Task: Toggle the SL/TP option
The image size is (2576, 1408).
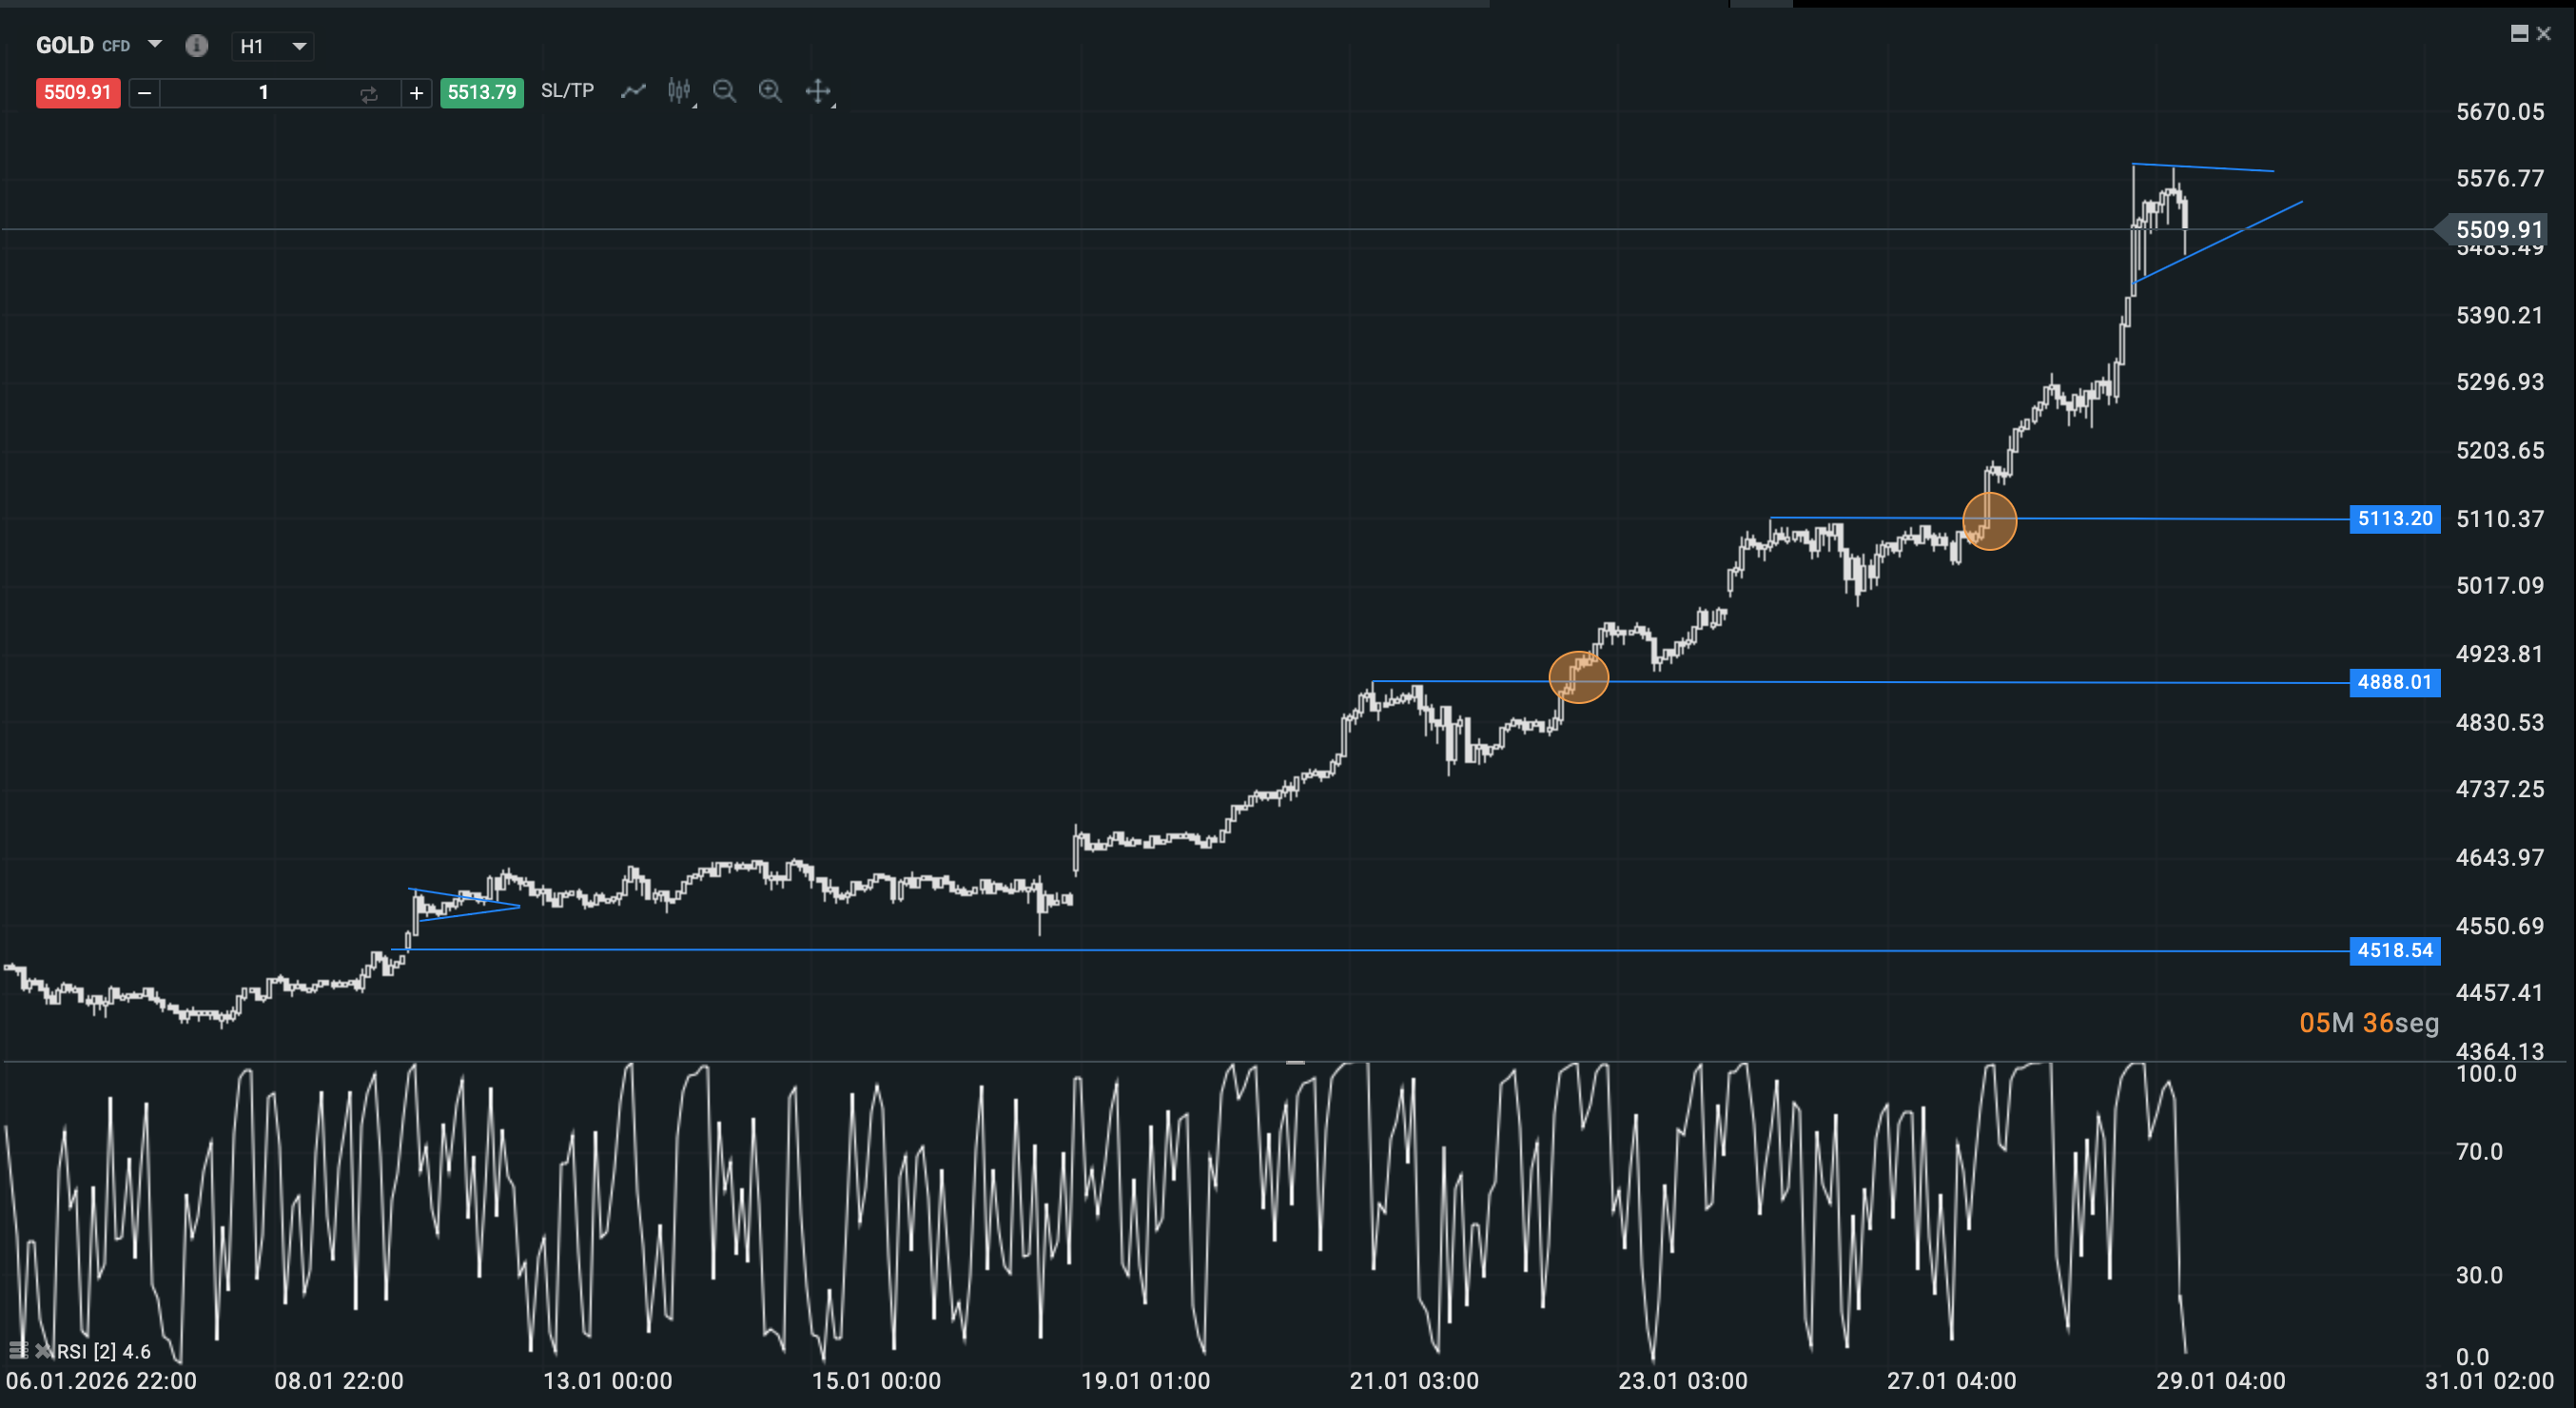Action: [x=567, y=91]
